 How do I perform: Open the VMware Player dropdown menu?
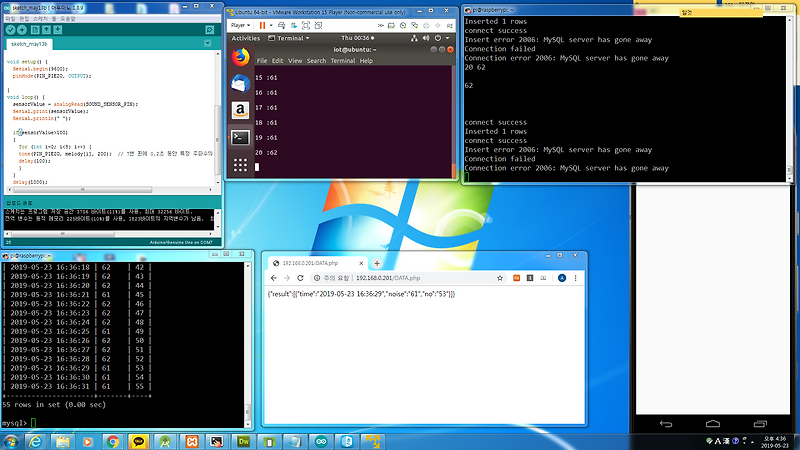click(240, 25)
